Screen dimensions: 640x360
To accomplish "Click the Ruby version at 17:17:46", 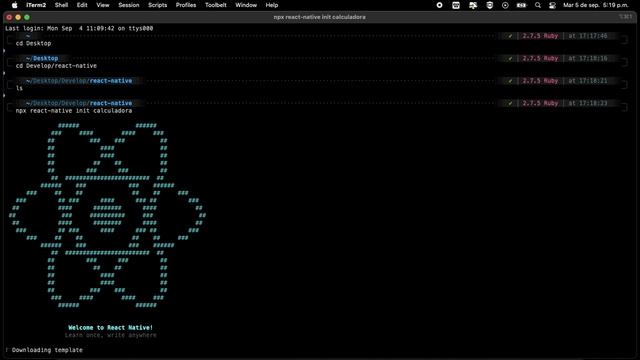I will [x=540, y=36].
